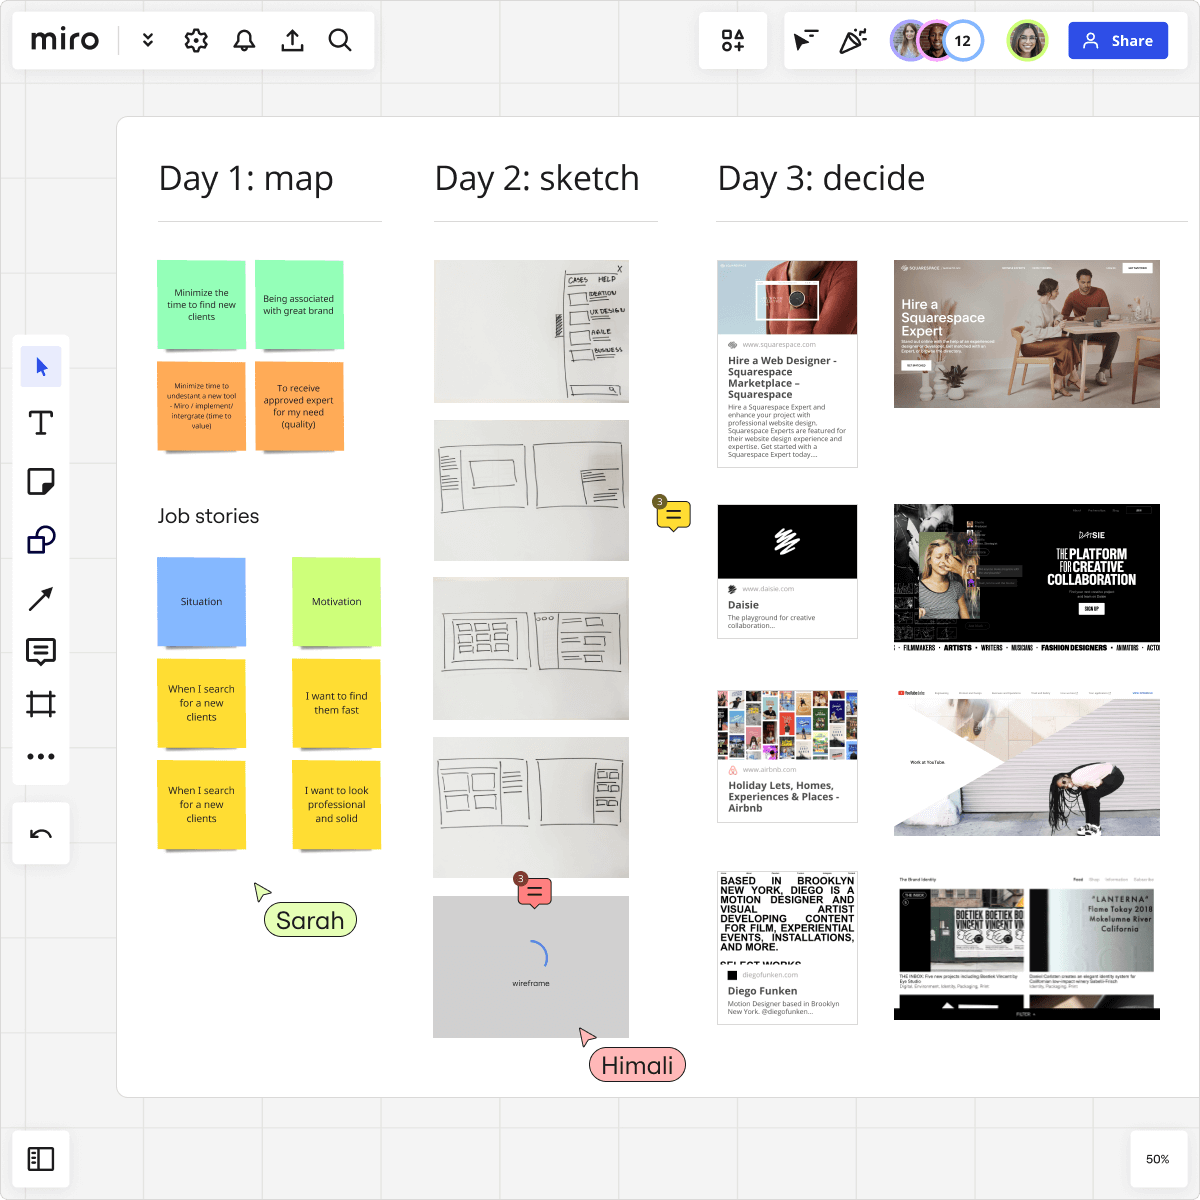Open more tools ellipsis

coord(41,756)
